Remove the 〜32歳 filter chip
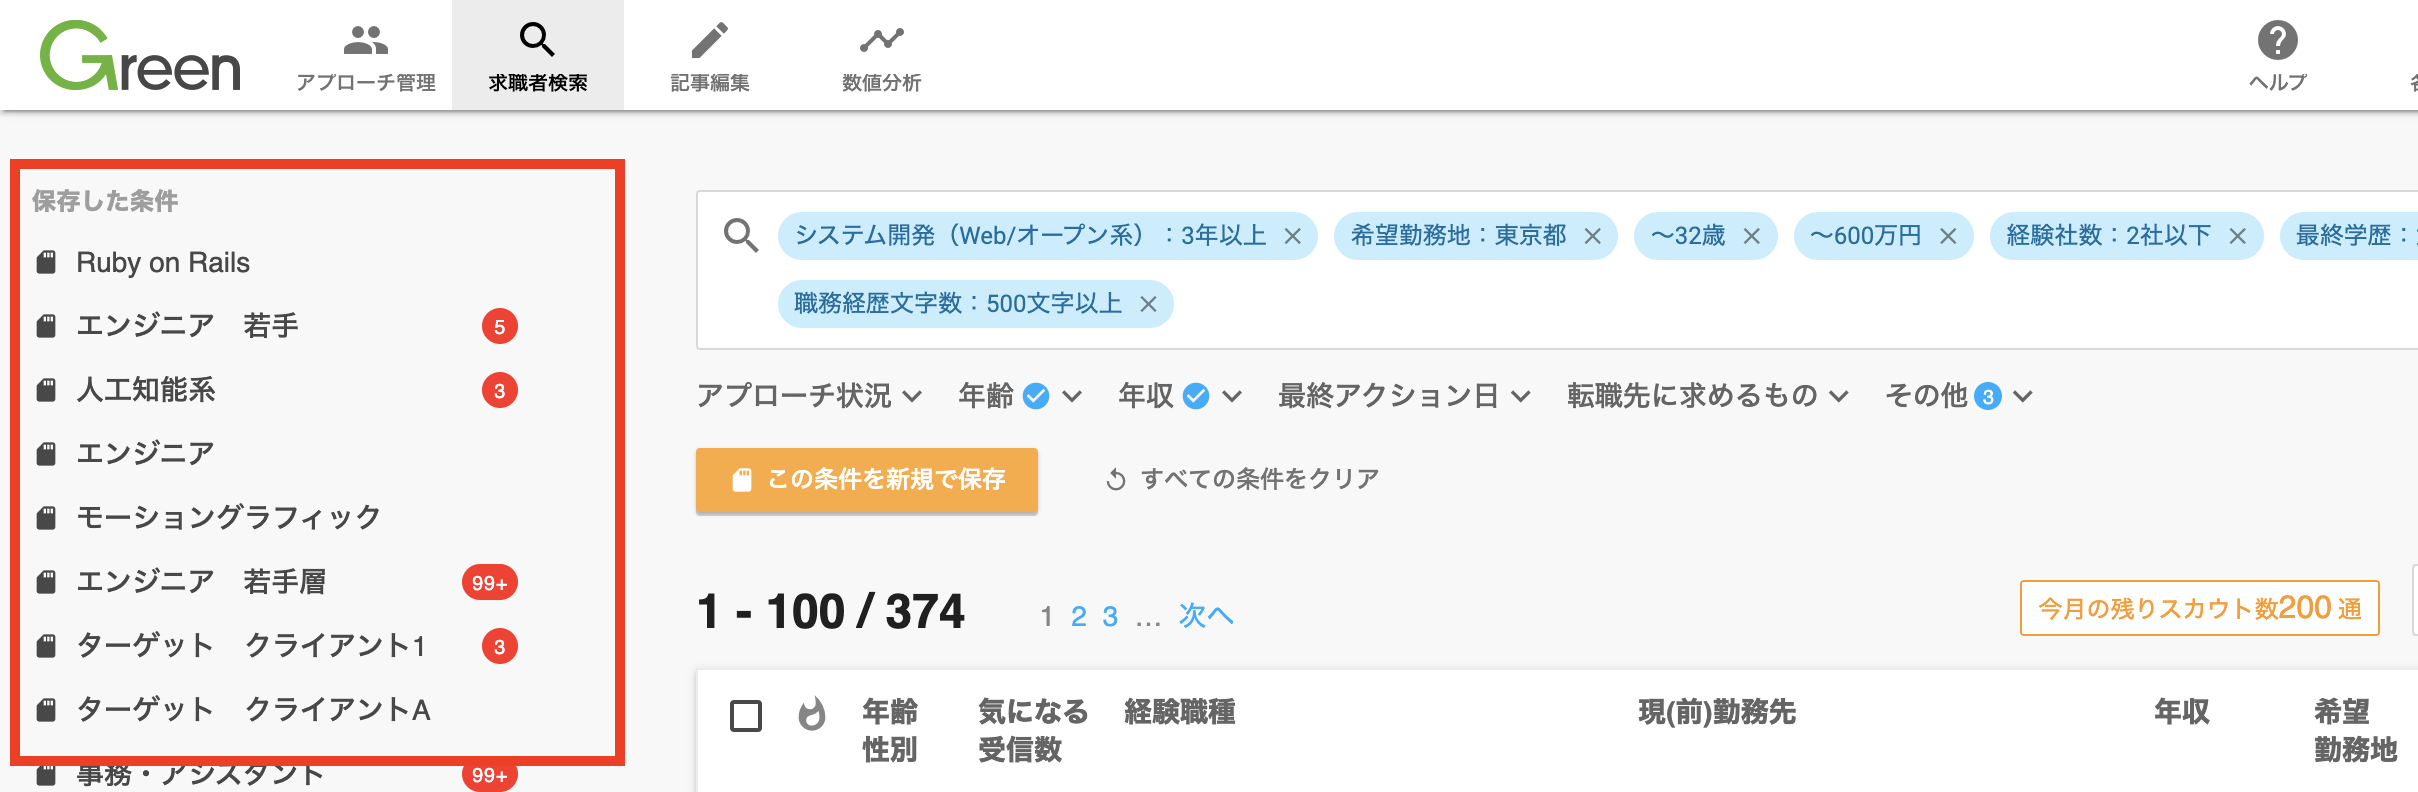Image resolution: width=2418 pixels, height=792 pixels. (1752, 236)
